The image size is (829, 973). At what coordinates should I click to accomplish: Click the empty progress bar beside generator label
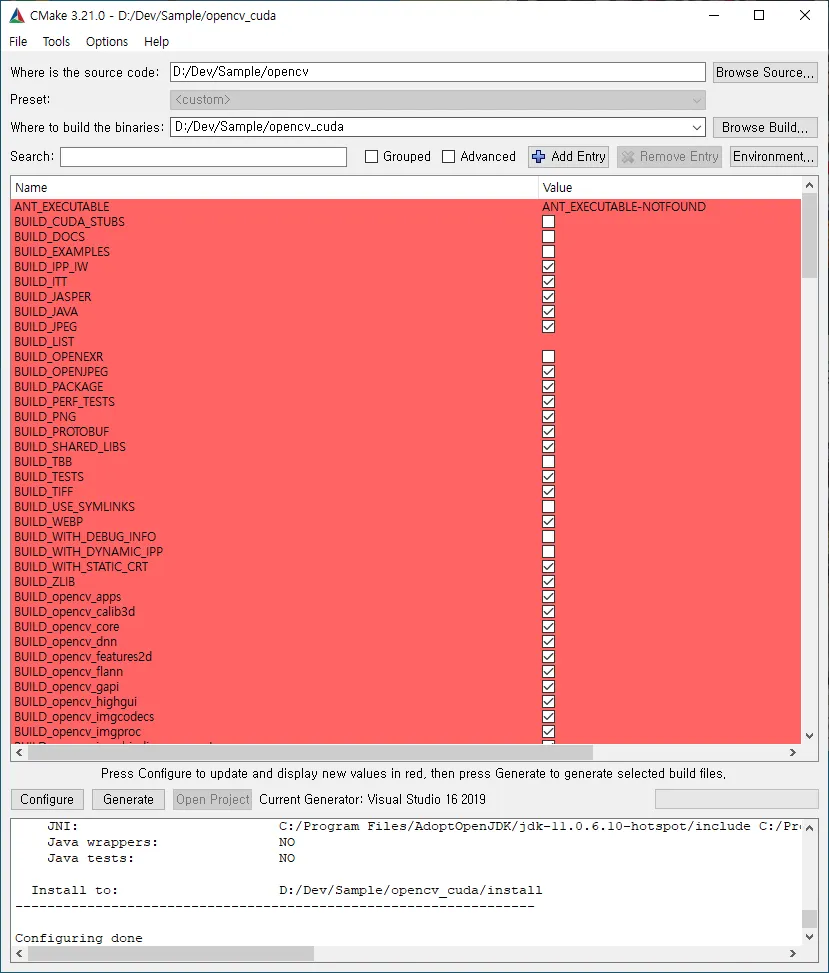tap(737, 799)
